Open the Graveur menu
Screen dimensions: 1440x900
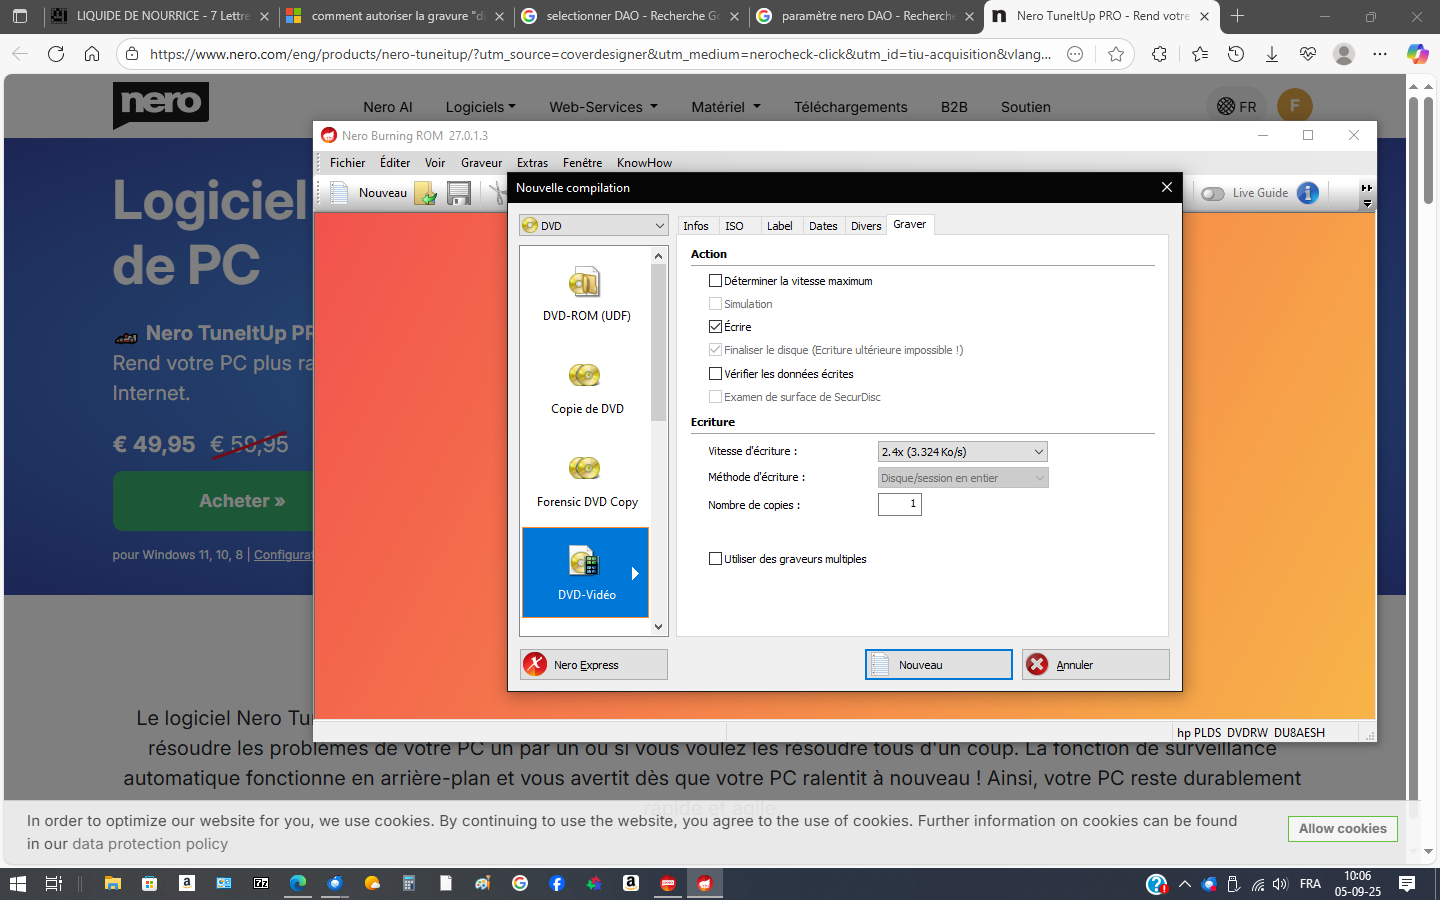click(481, 163)
